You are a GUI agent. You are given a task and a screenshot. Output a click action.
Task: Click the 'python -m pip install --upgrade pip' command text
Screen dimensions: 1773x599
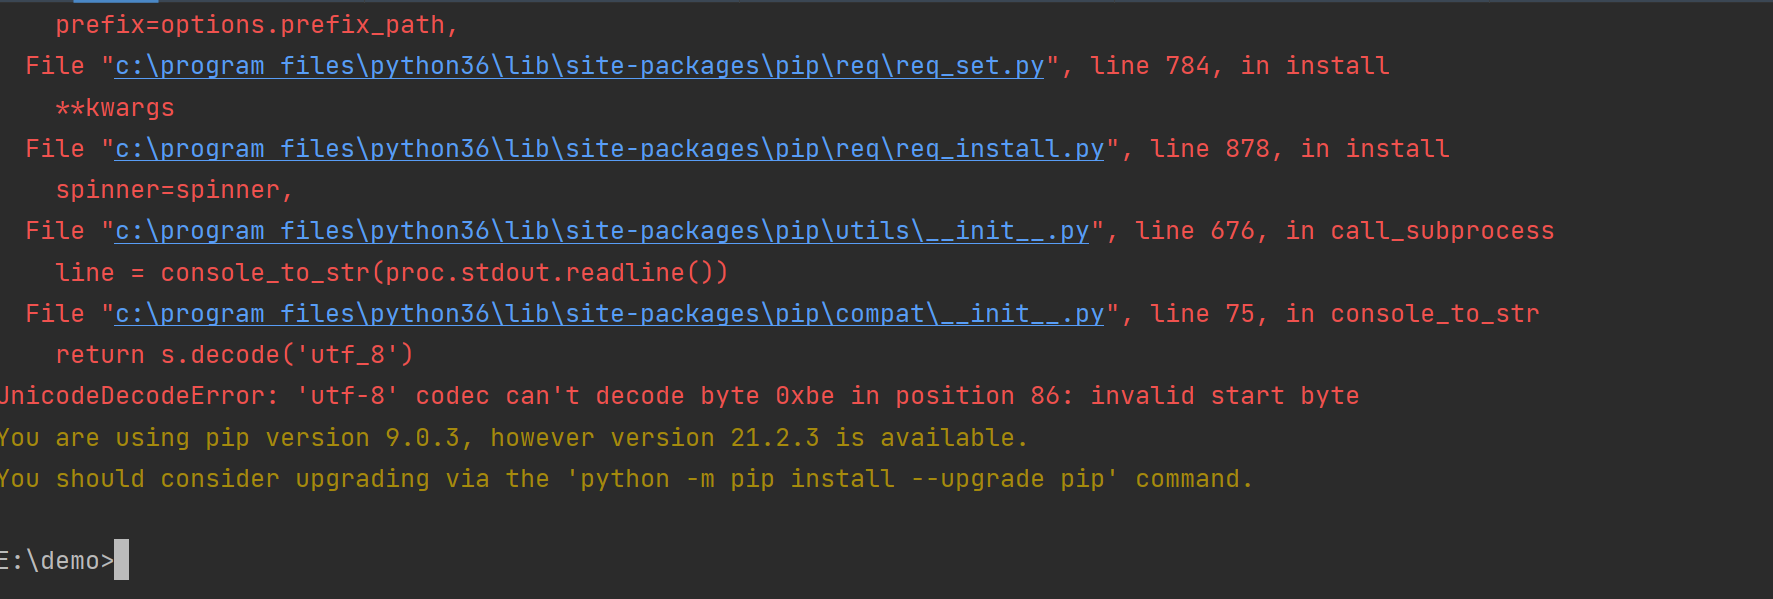click(x=842, y=479)
